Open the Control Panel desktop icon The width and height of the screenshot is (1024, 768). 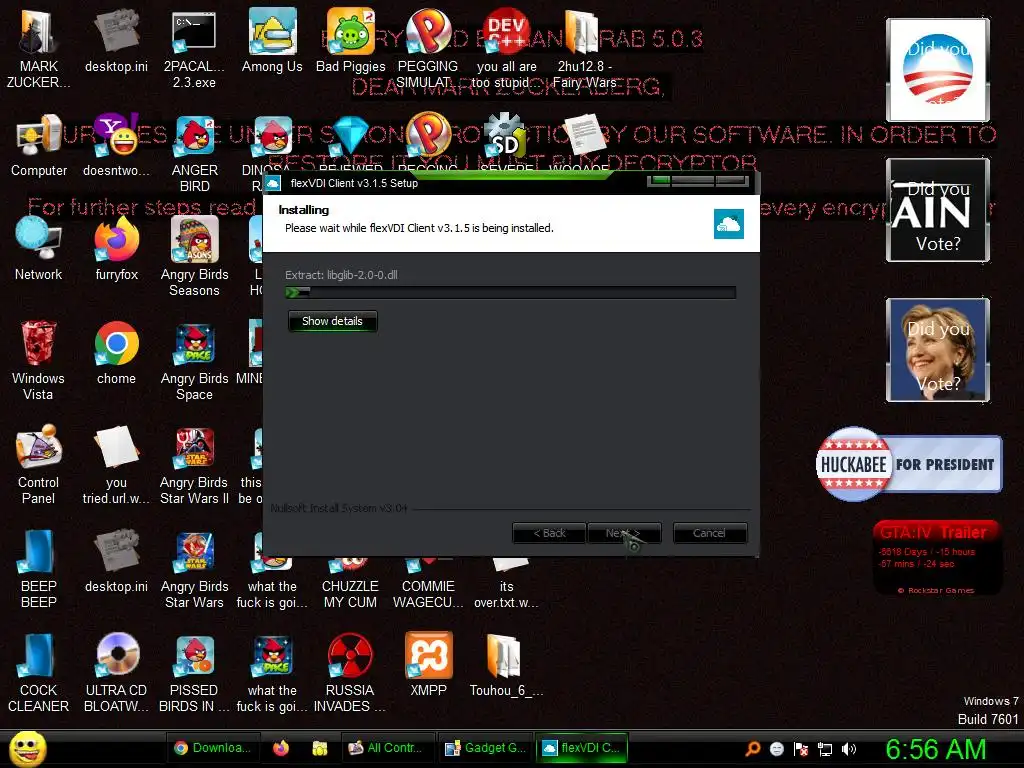point(38,464)
